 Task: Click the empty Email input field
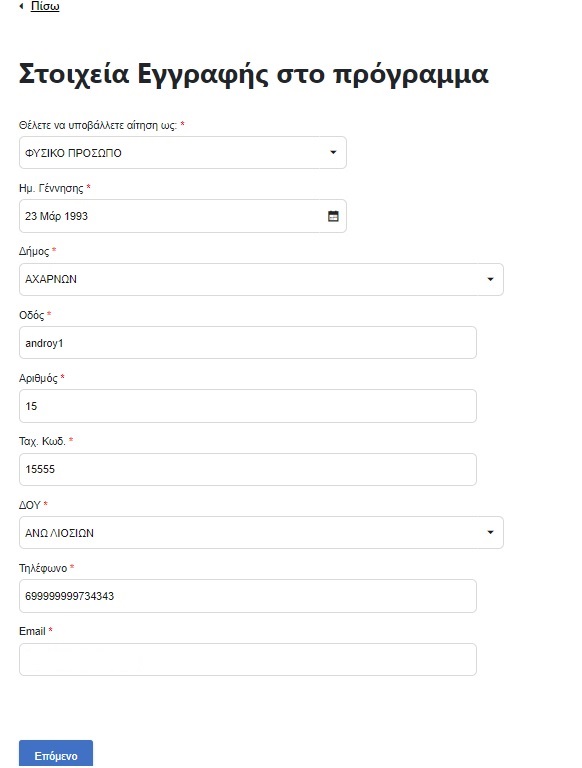pyautogui.click(x=248, y=659)
